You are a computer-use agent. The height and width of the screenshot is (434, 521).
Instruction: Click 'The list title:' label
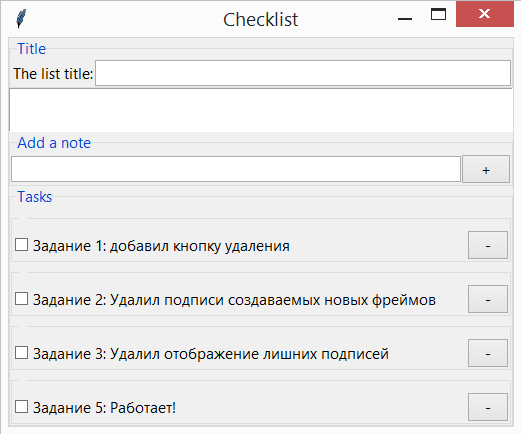click(x=53, y=74)
